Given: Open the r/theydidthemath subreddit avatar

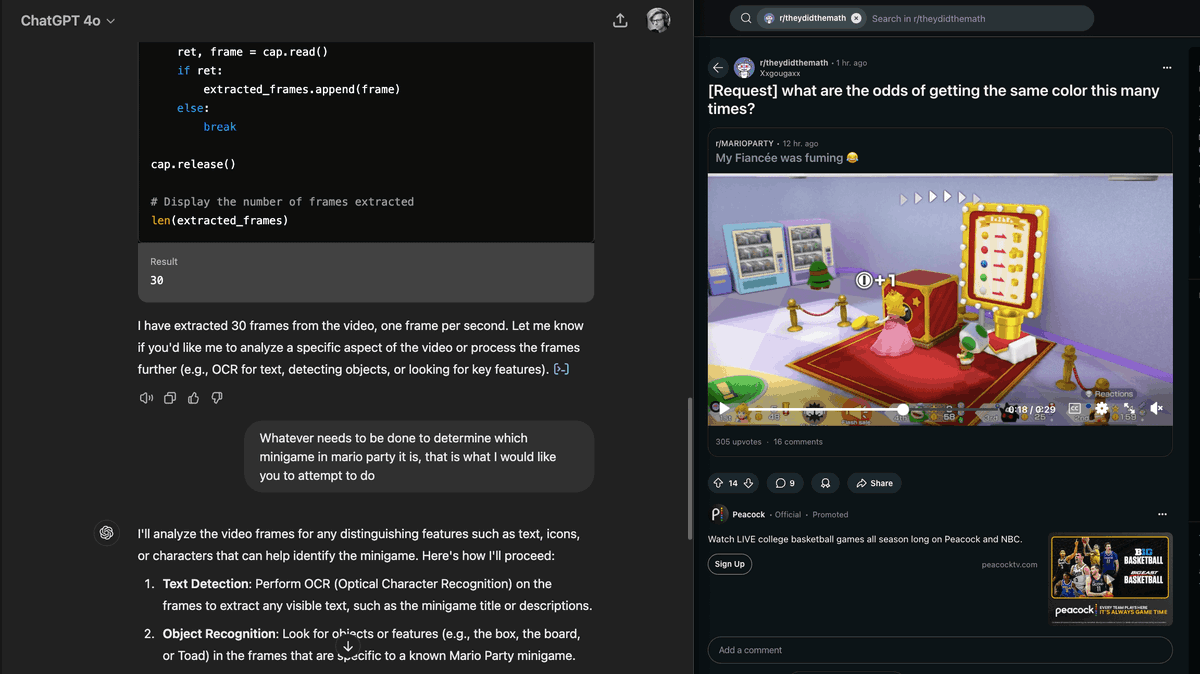Looking at the screenshot, I should coord(744,67).
